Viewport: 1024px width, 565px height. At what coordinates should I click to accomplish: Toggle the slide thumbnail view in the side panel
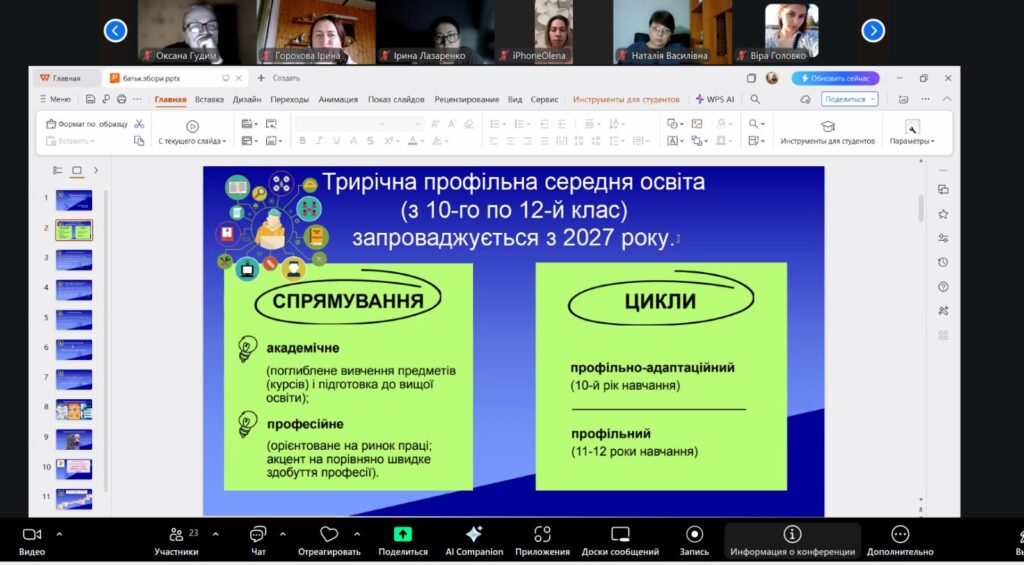coord(76,171)
